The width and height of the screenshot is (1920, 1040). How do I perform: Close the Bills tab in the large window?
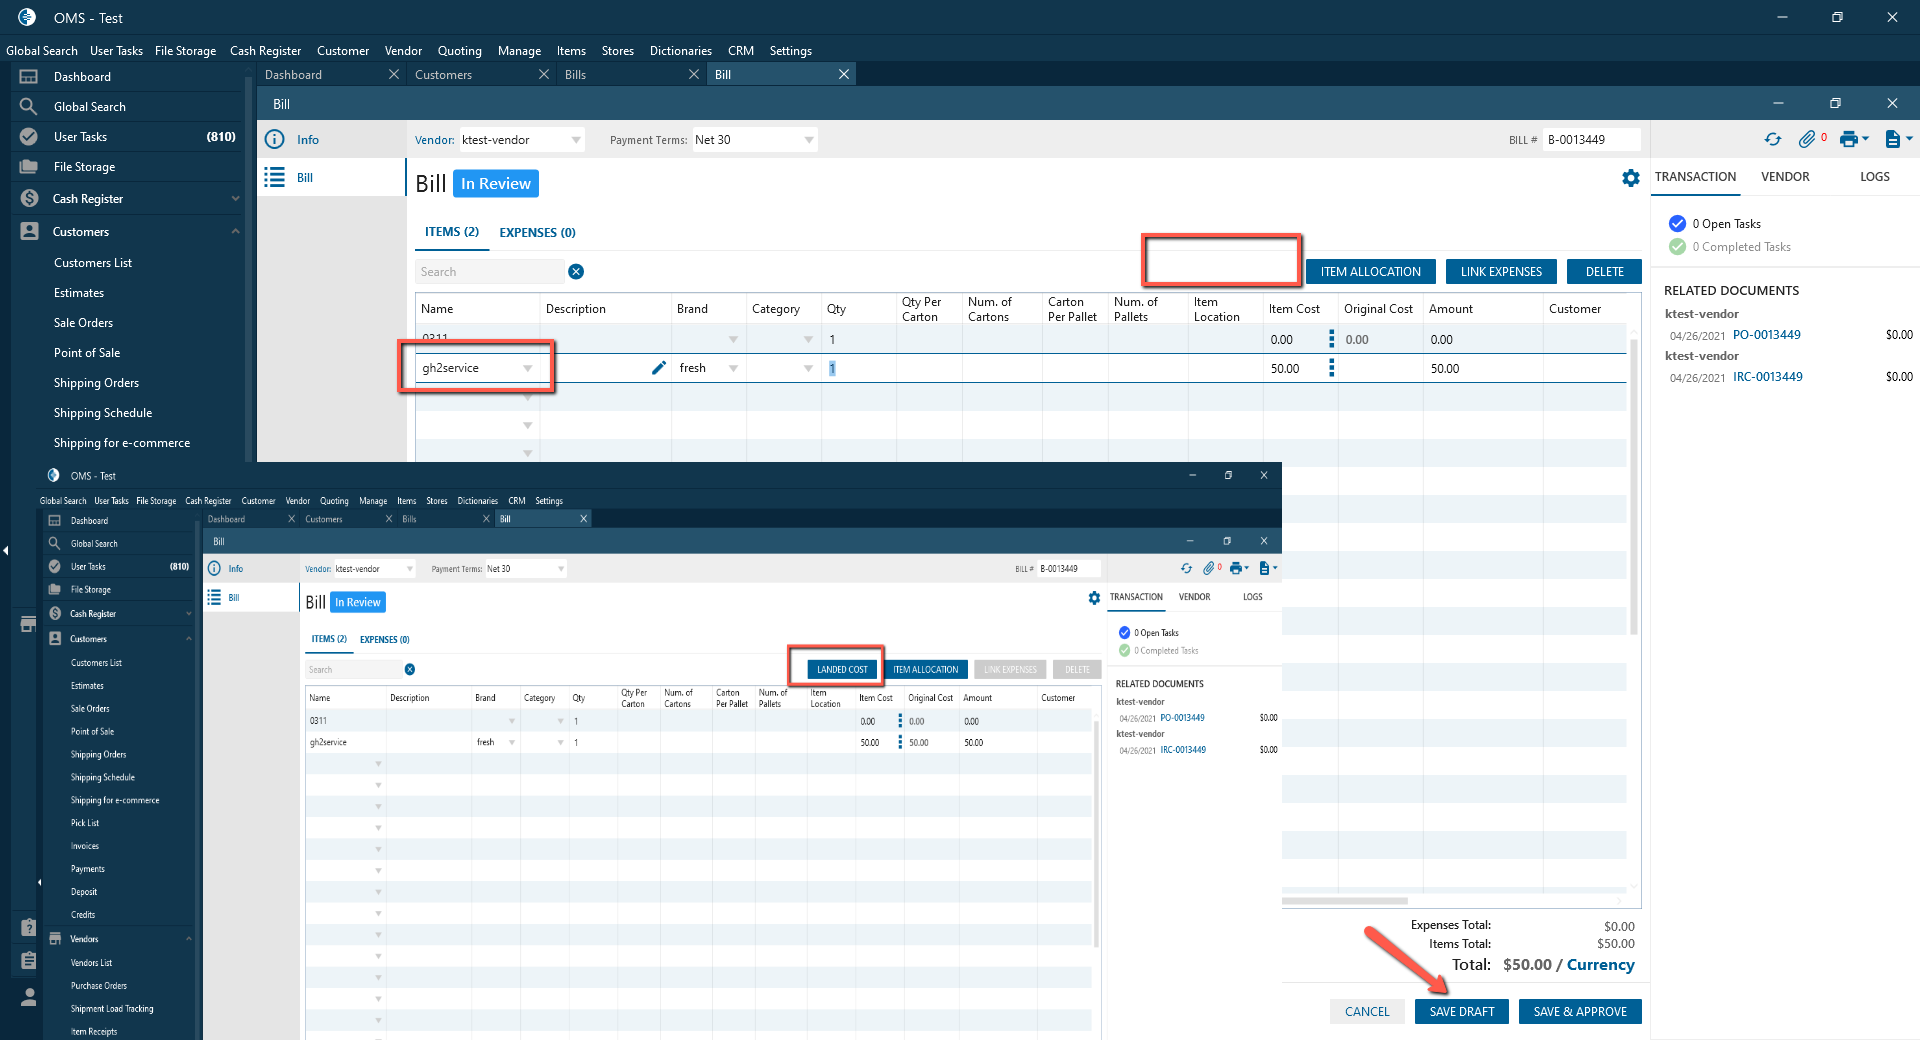click(x=694, y=75)
